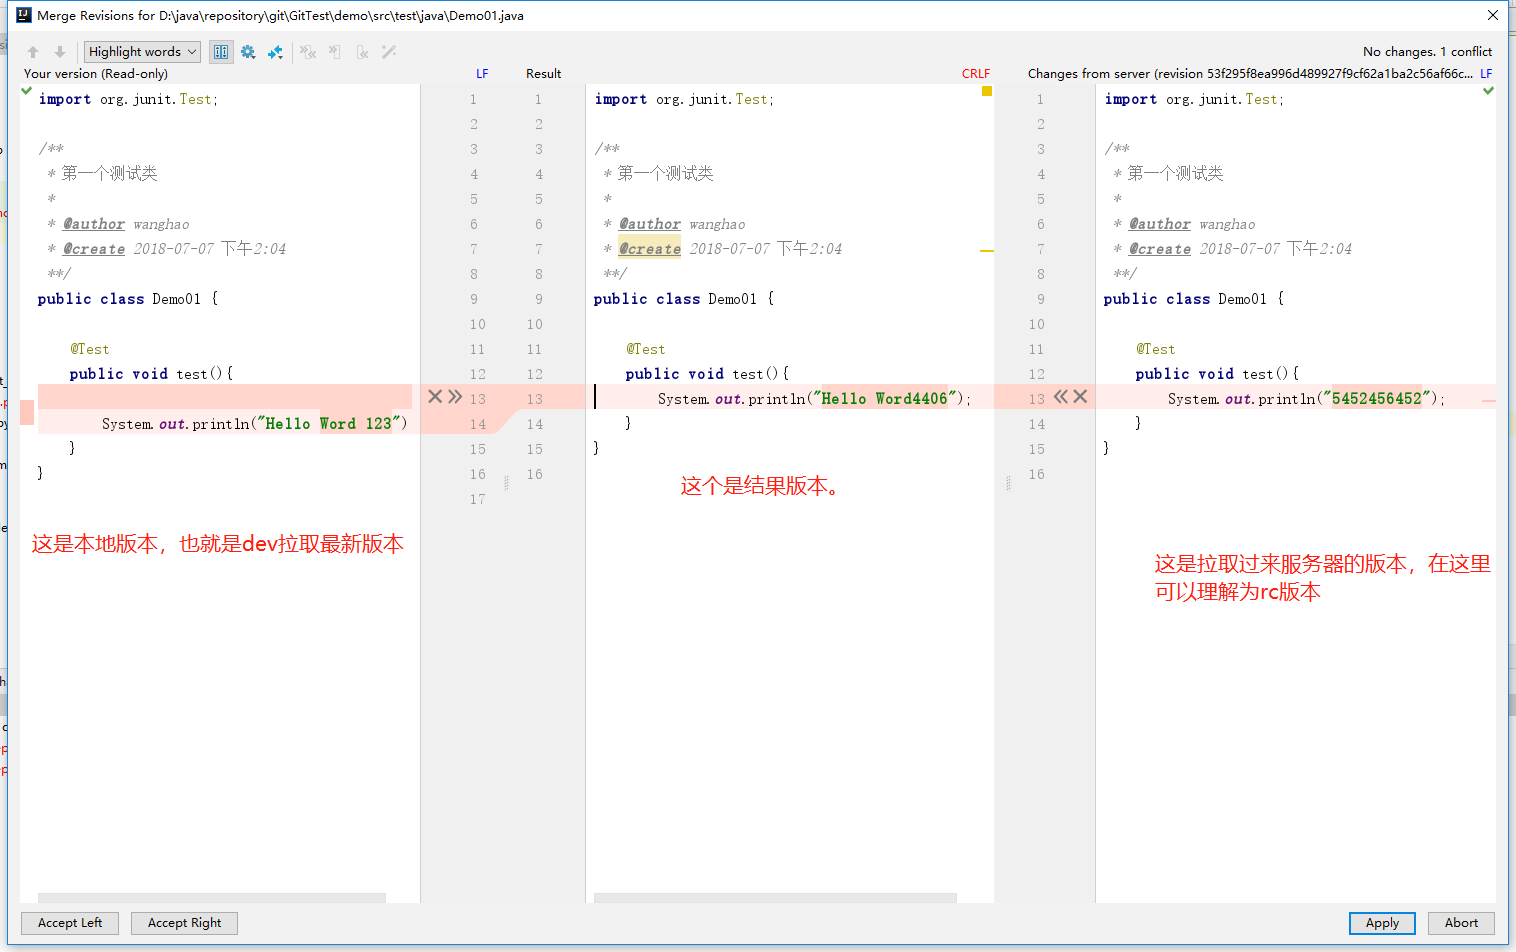Apply non-conflicting changes from left side
Viewport: 1516px width, 952px height.
335,52
